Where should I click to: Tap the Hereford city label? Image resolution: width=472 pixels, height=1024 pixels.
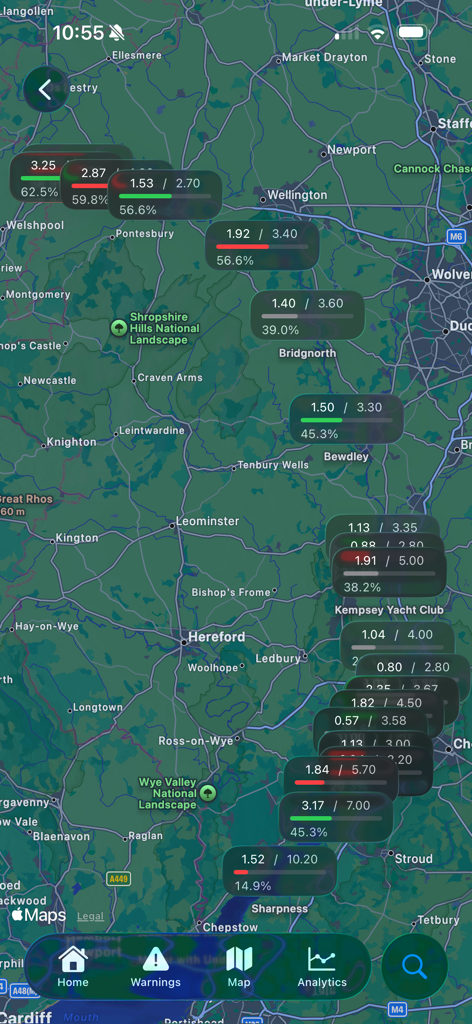[217, 636]
